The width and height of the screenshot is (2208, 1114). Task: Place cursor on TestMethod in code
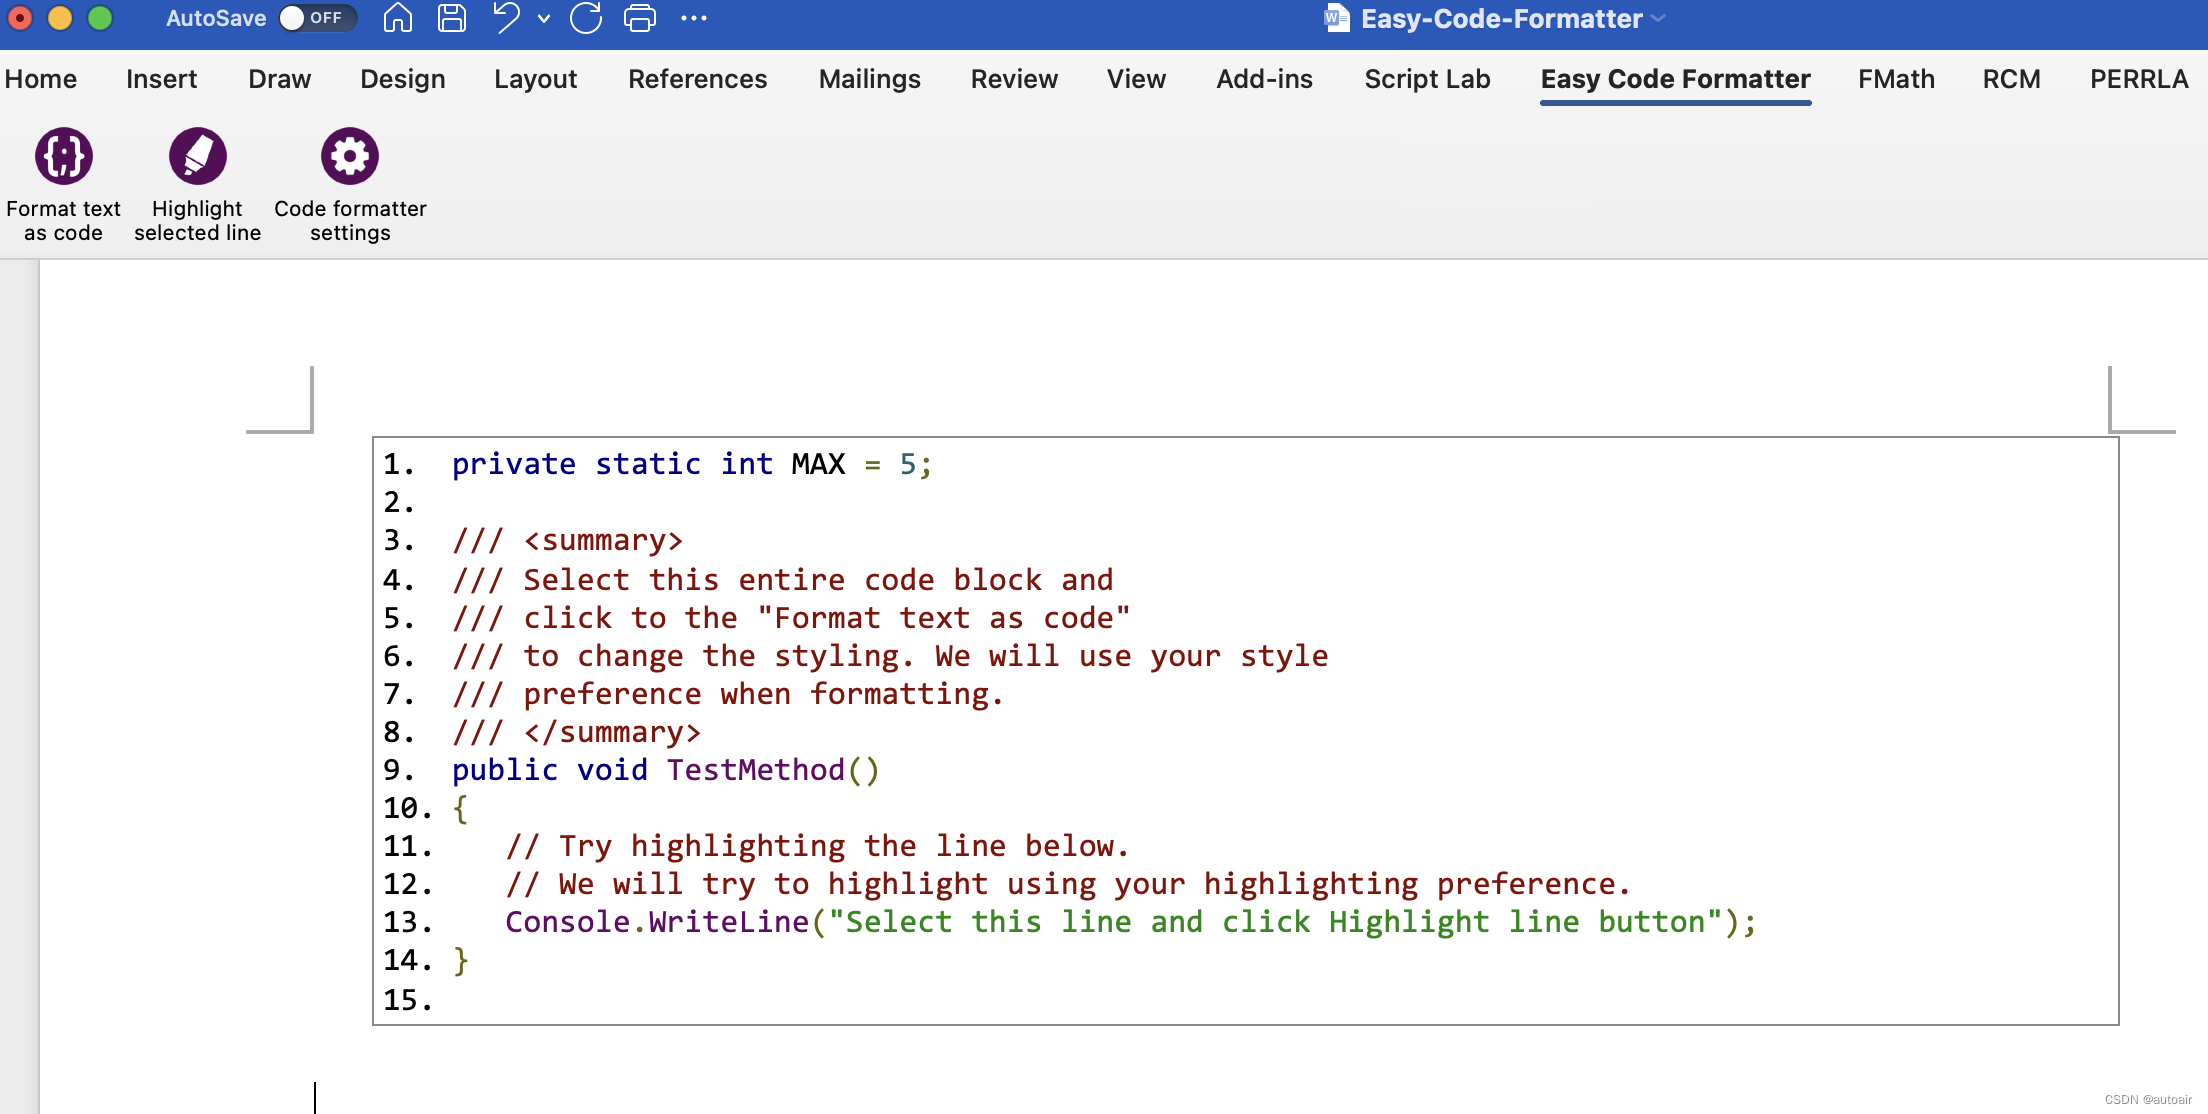(756, 770)
